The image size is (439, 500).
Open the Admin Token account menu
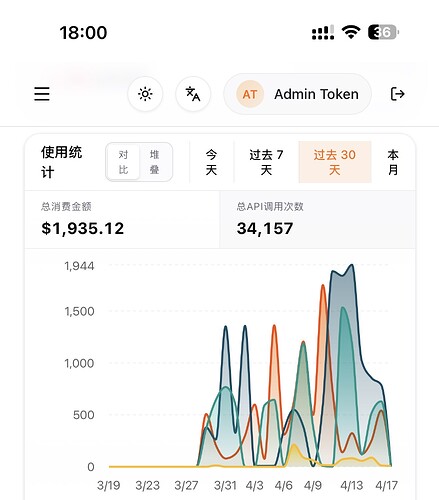(297, 94)
